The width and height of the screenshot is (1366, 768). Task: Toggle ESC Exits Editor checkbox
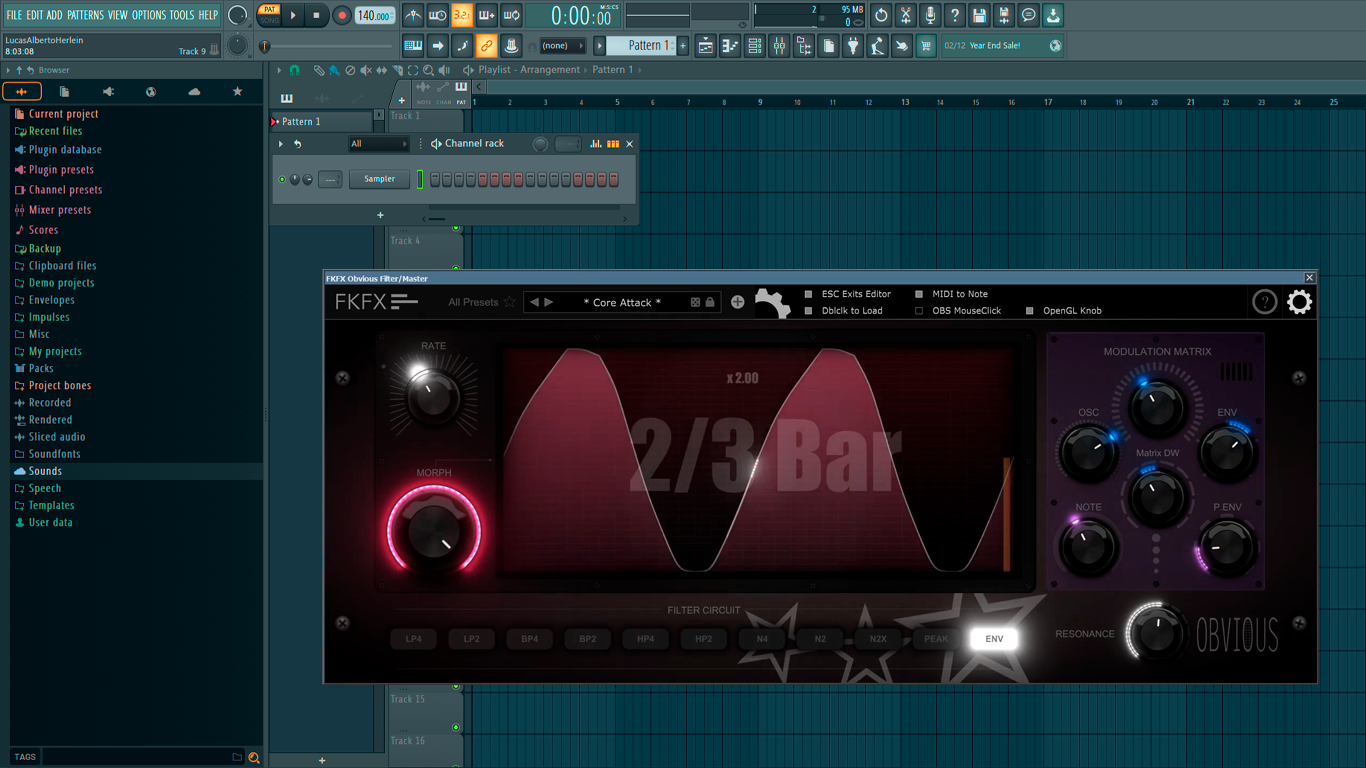point(808,294)
